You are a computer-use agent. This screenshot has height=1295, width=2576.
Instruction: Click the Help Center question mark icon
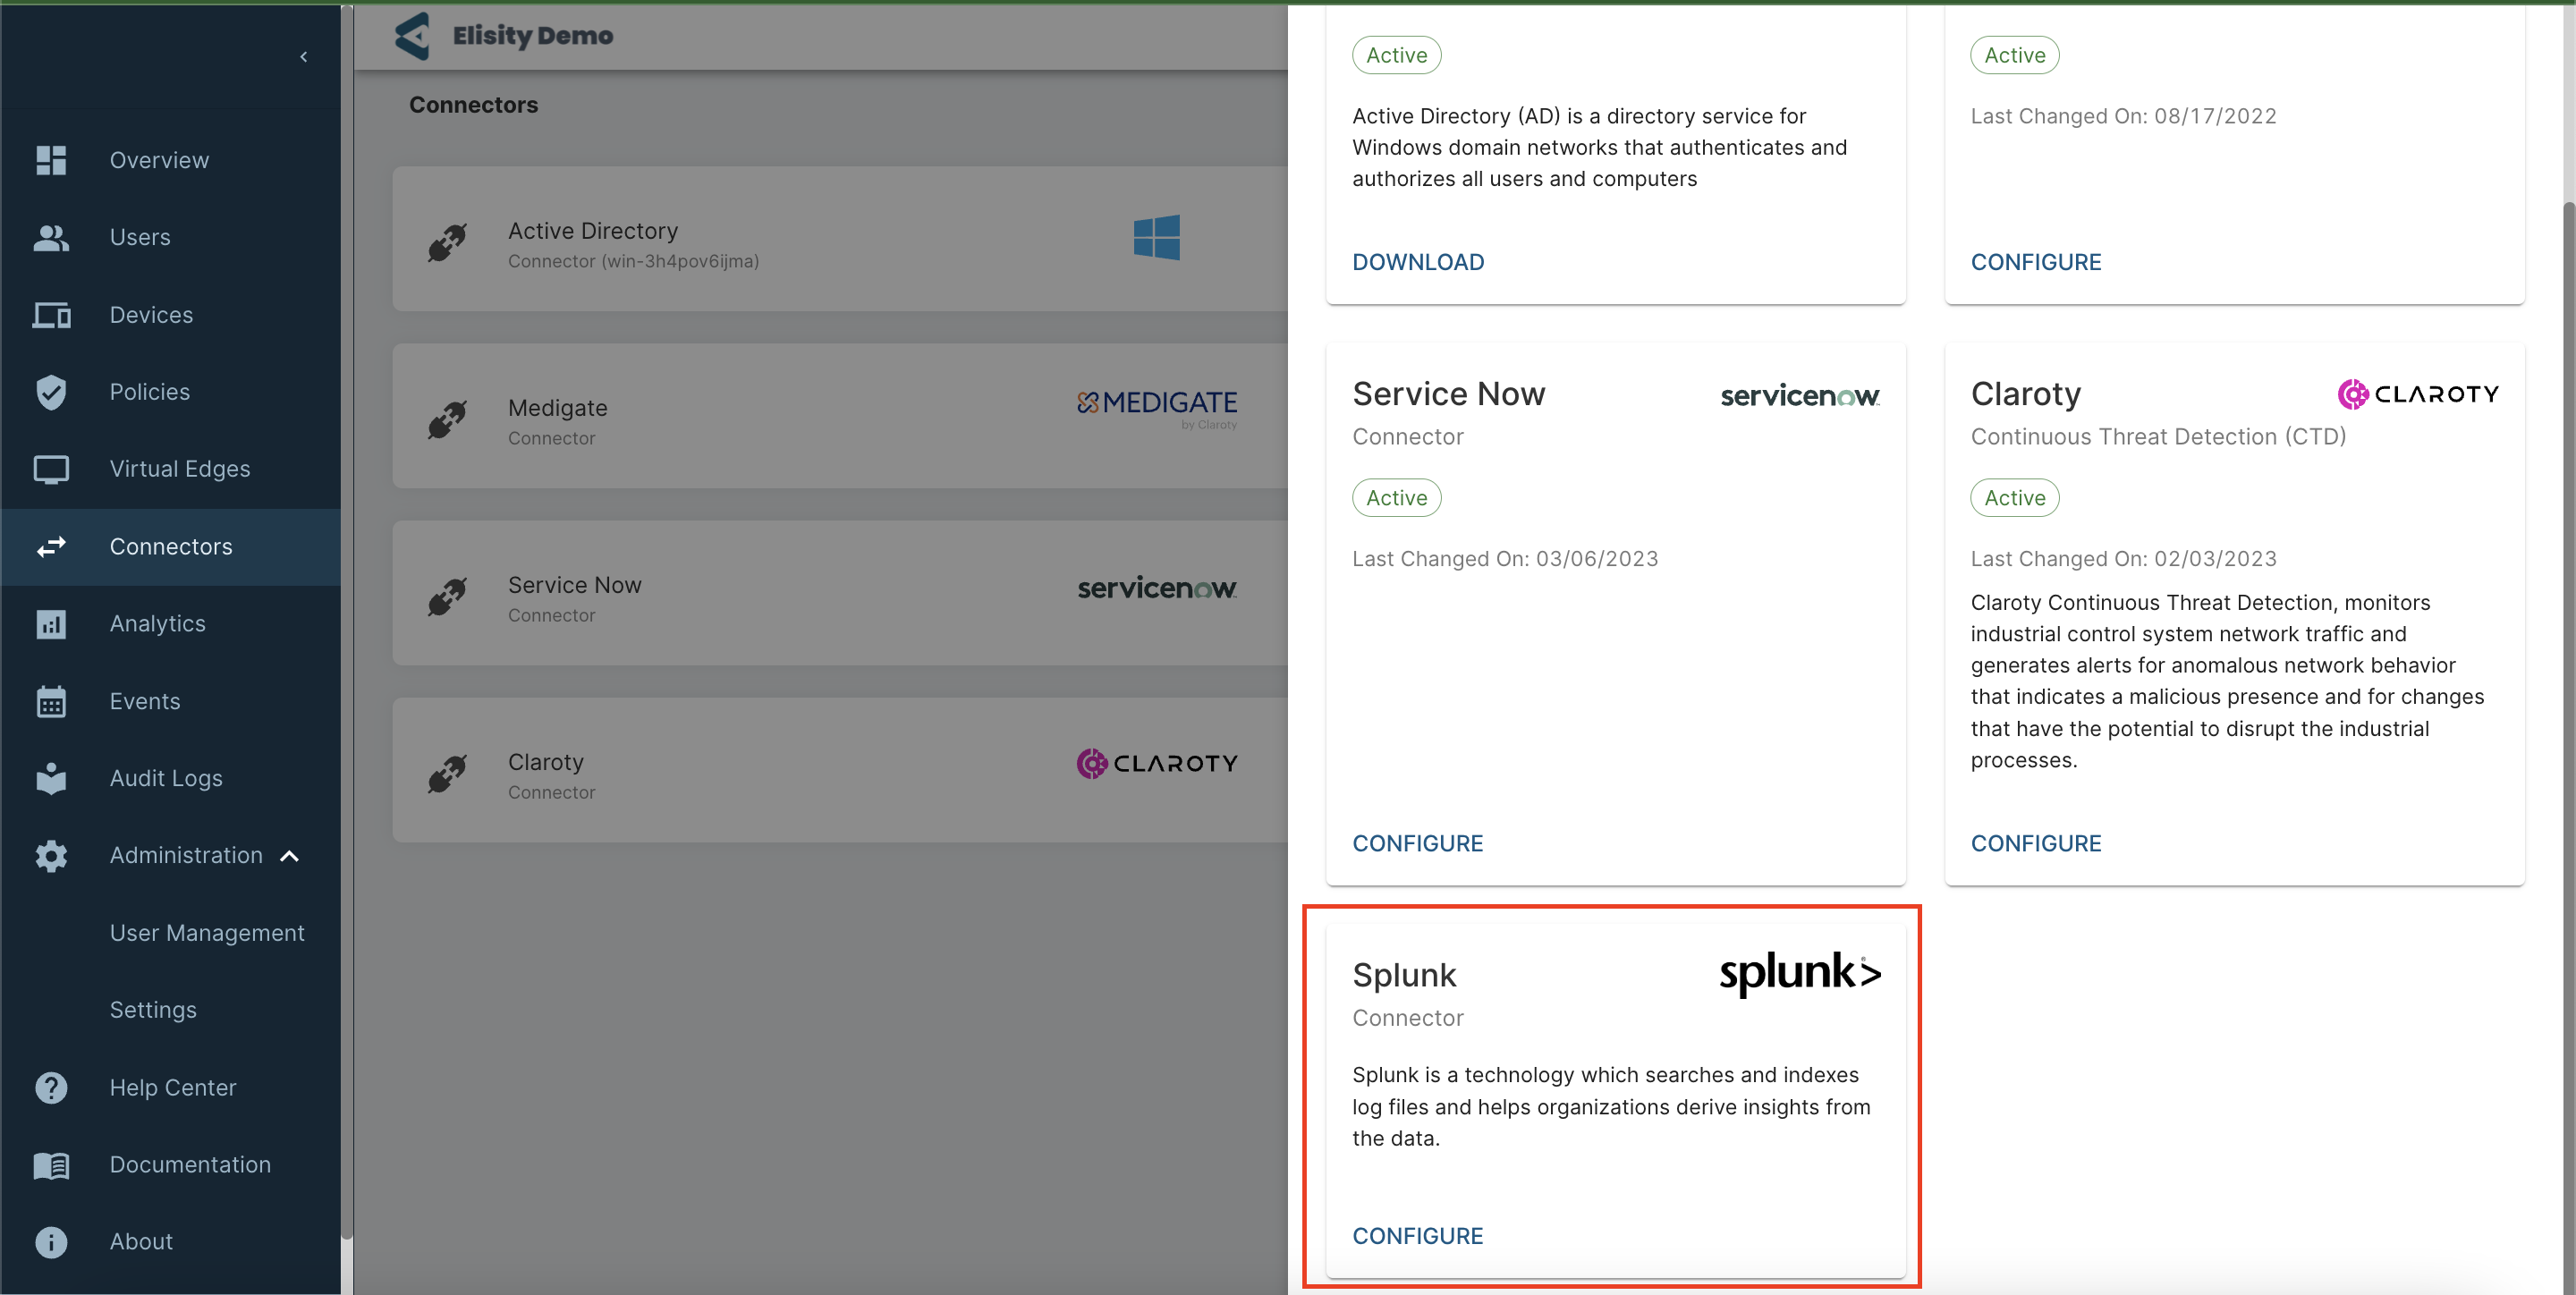pos(51,1088)
